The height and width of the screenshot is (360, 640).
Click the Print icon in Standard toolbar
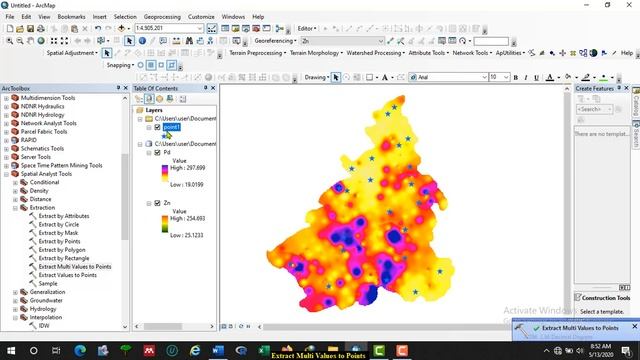tap(41, 29)
